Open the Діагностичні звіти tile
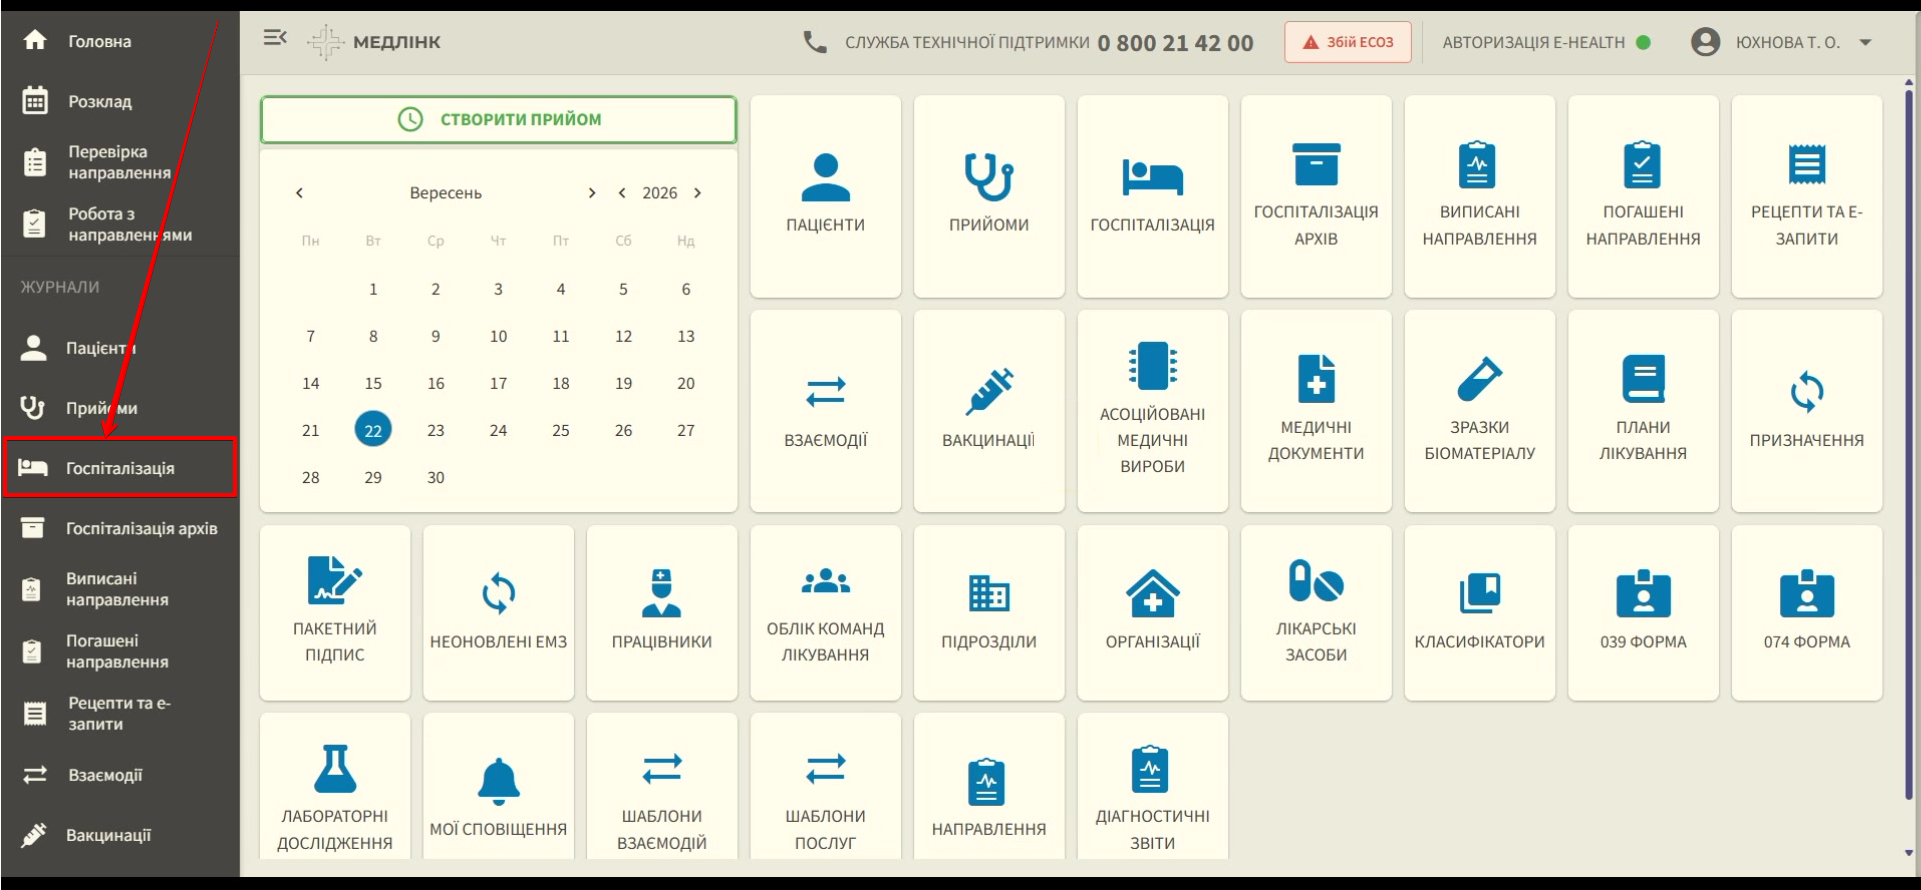1921x890 pixels. tap(1152, 787)
